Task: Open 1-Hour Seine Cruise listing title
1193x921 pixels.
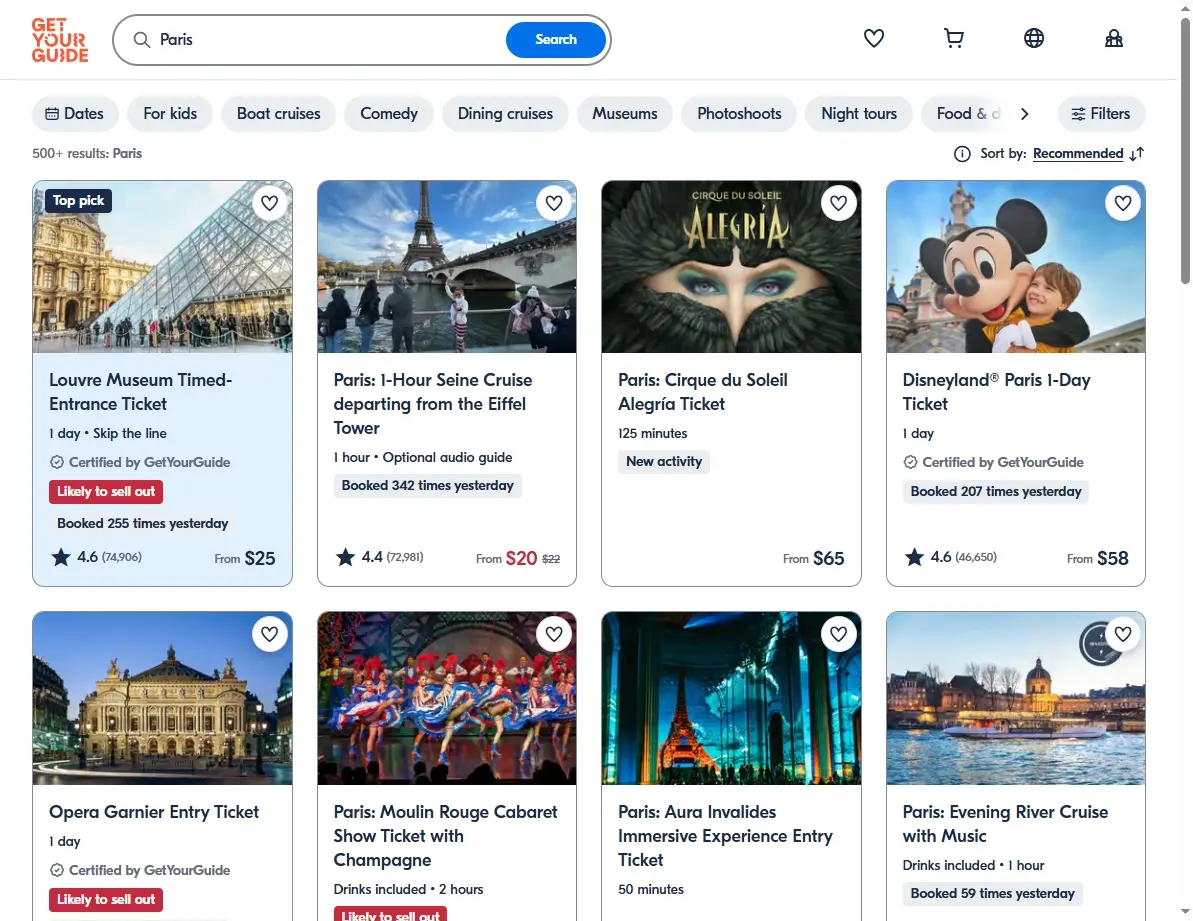Action: [432, 404]
